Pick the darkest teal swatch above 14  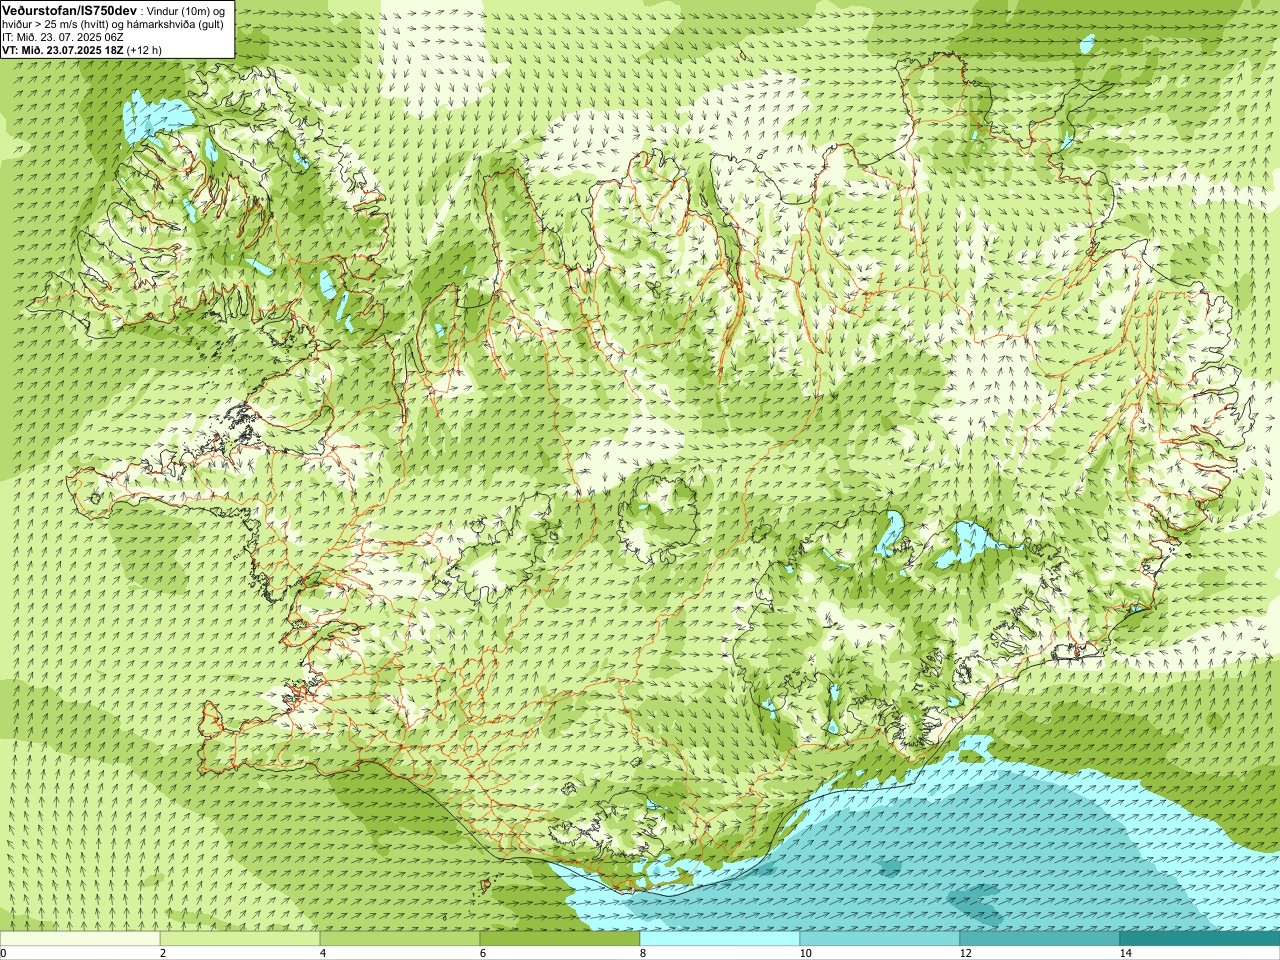tap(1200, 939)
